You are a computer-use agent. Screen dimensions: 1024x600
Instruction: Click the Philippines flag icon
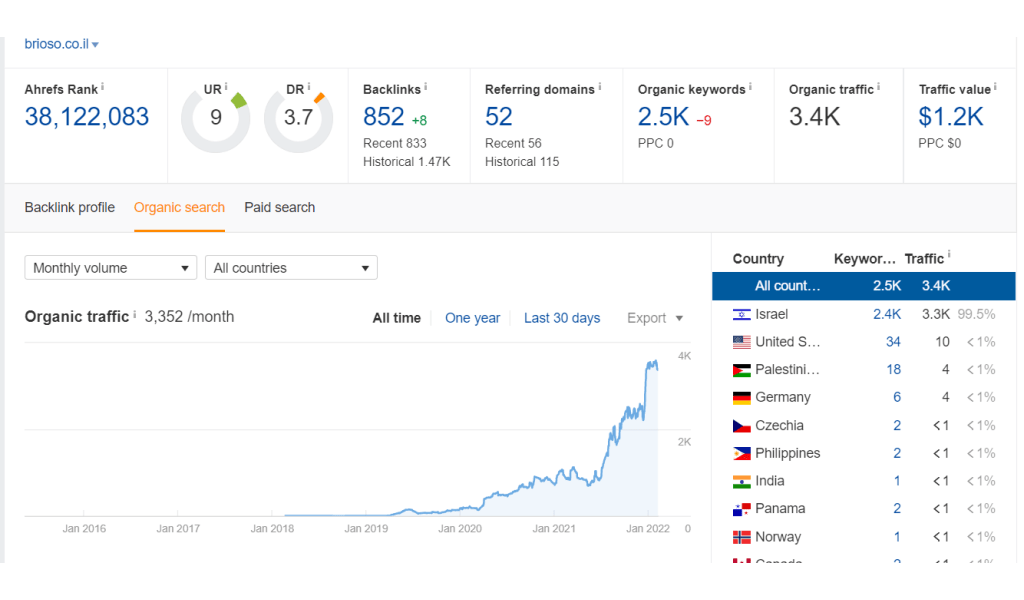[741, 453]
